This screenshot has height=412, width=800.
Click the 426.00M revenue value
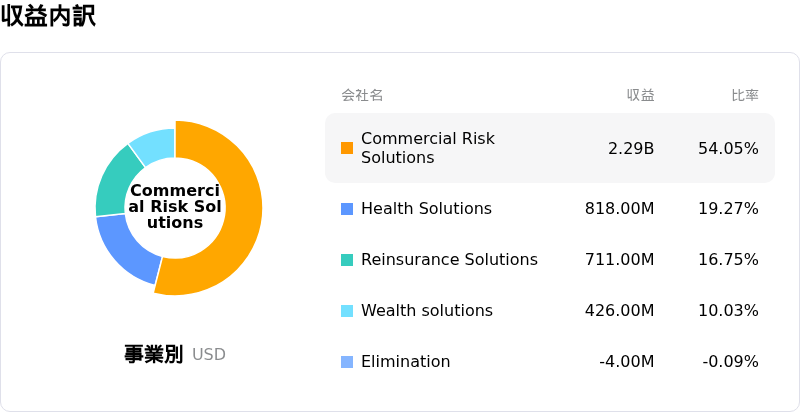619,311
